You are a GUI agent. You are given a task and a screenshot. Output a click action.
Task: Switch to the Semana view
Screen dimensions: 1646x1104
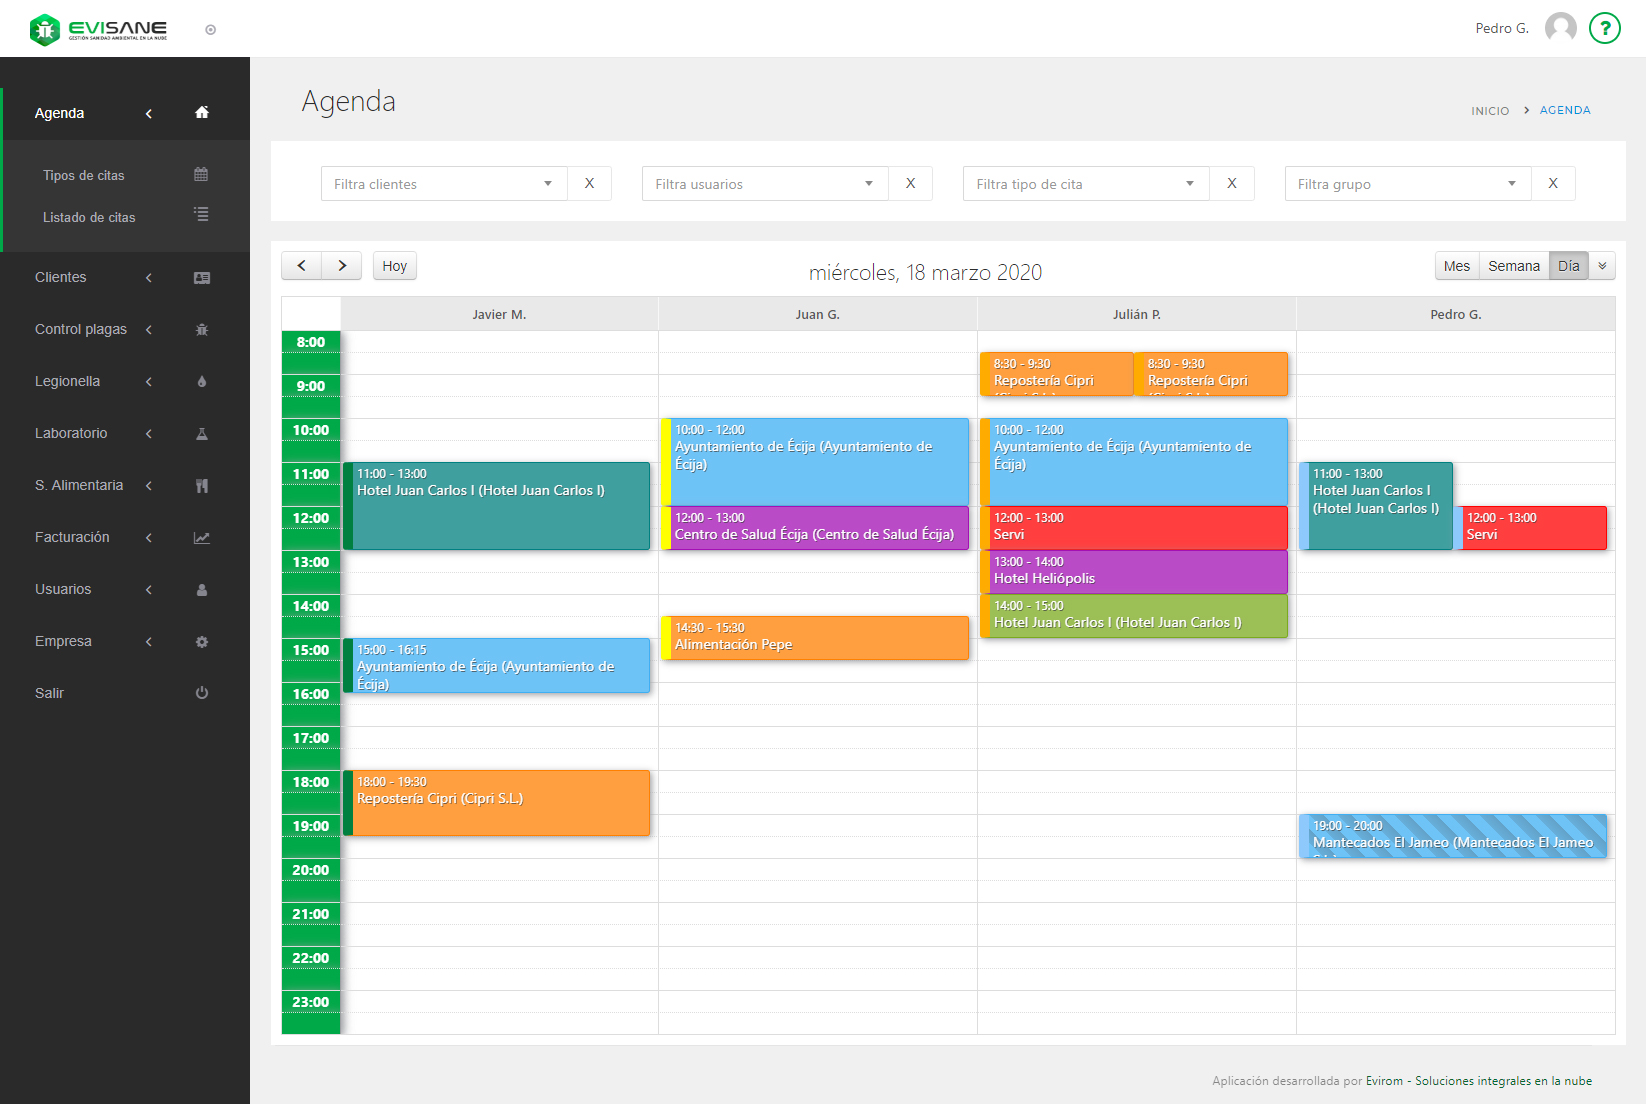(1513, 265)
